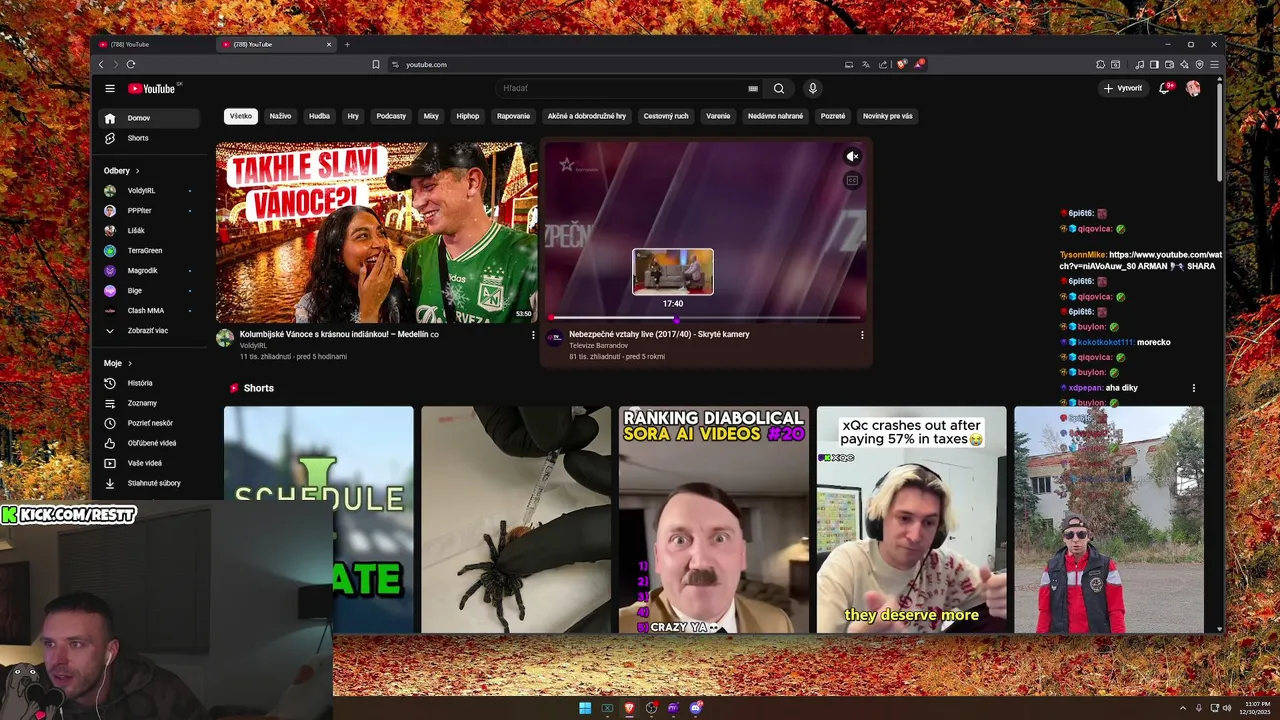Open the Ranking Diabolical Sora AI Short

point(713,519)
